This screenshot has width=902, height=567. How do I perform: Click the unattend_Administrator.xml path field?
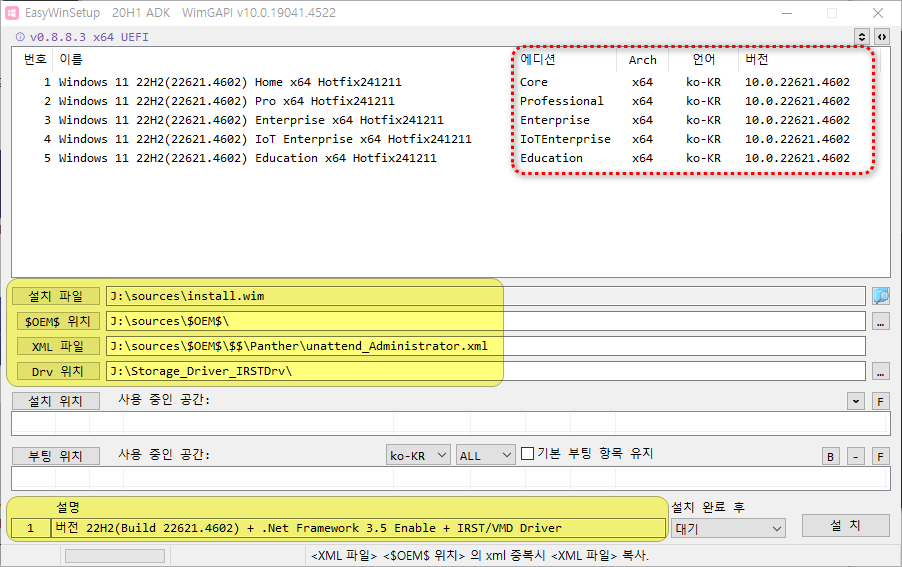pyautogui.click(x=486, y=346)
